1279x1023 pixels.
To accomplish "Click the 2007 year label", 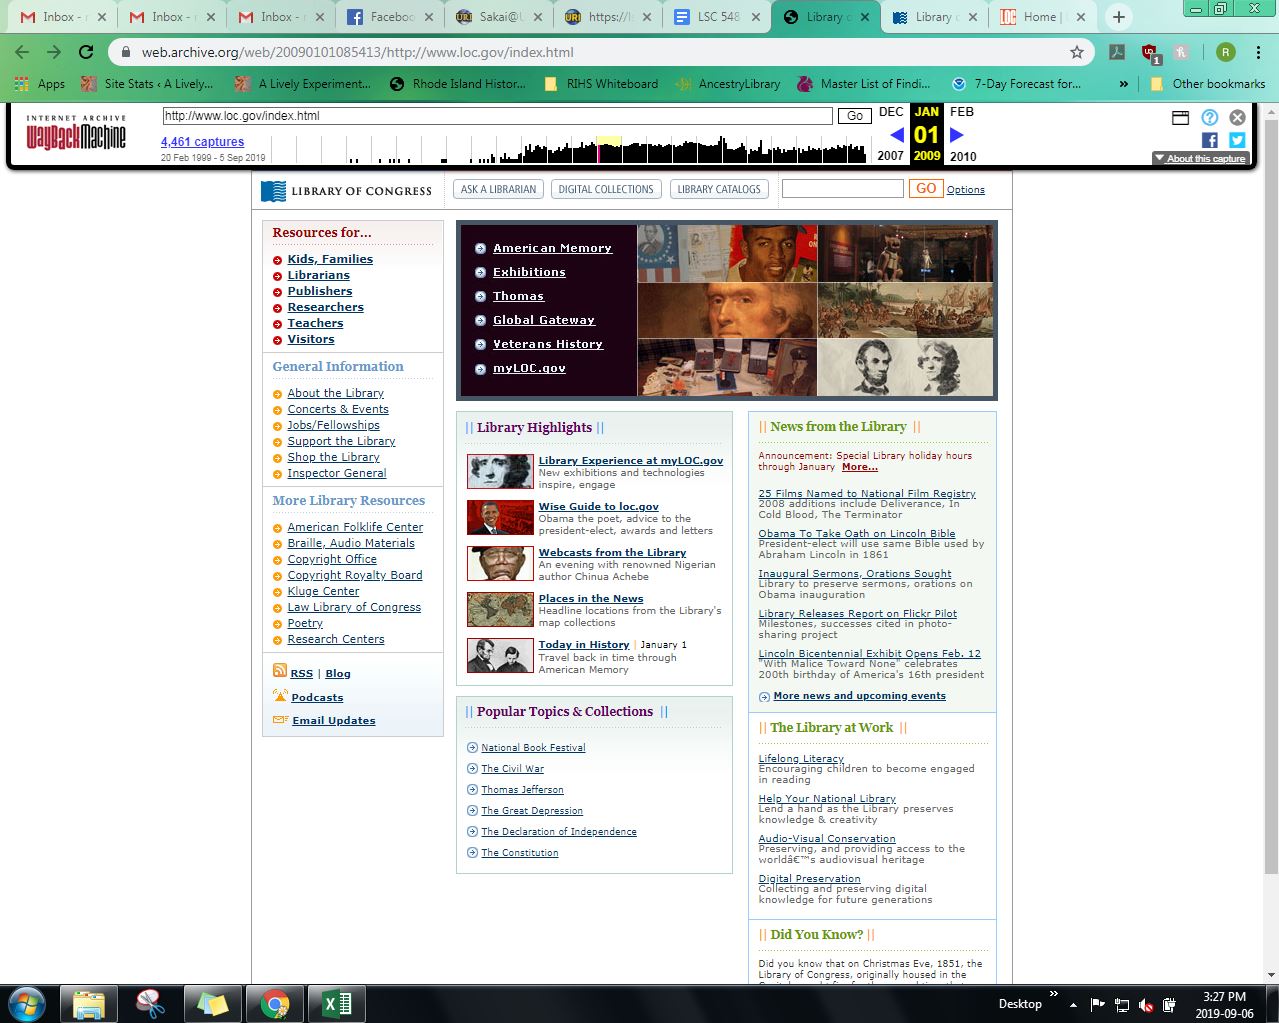I will coord(890,156).
